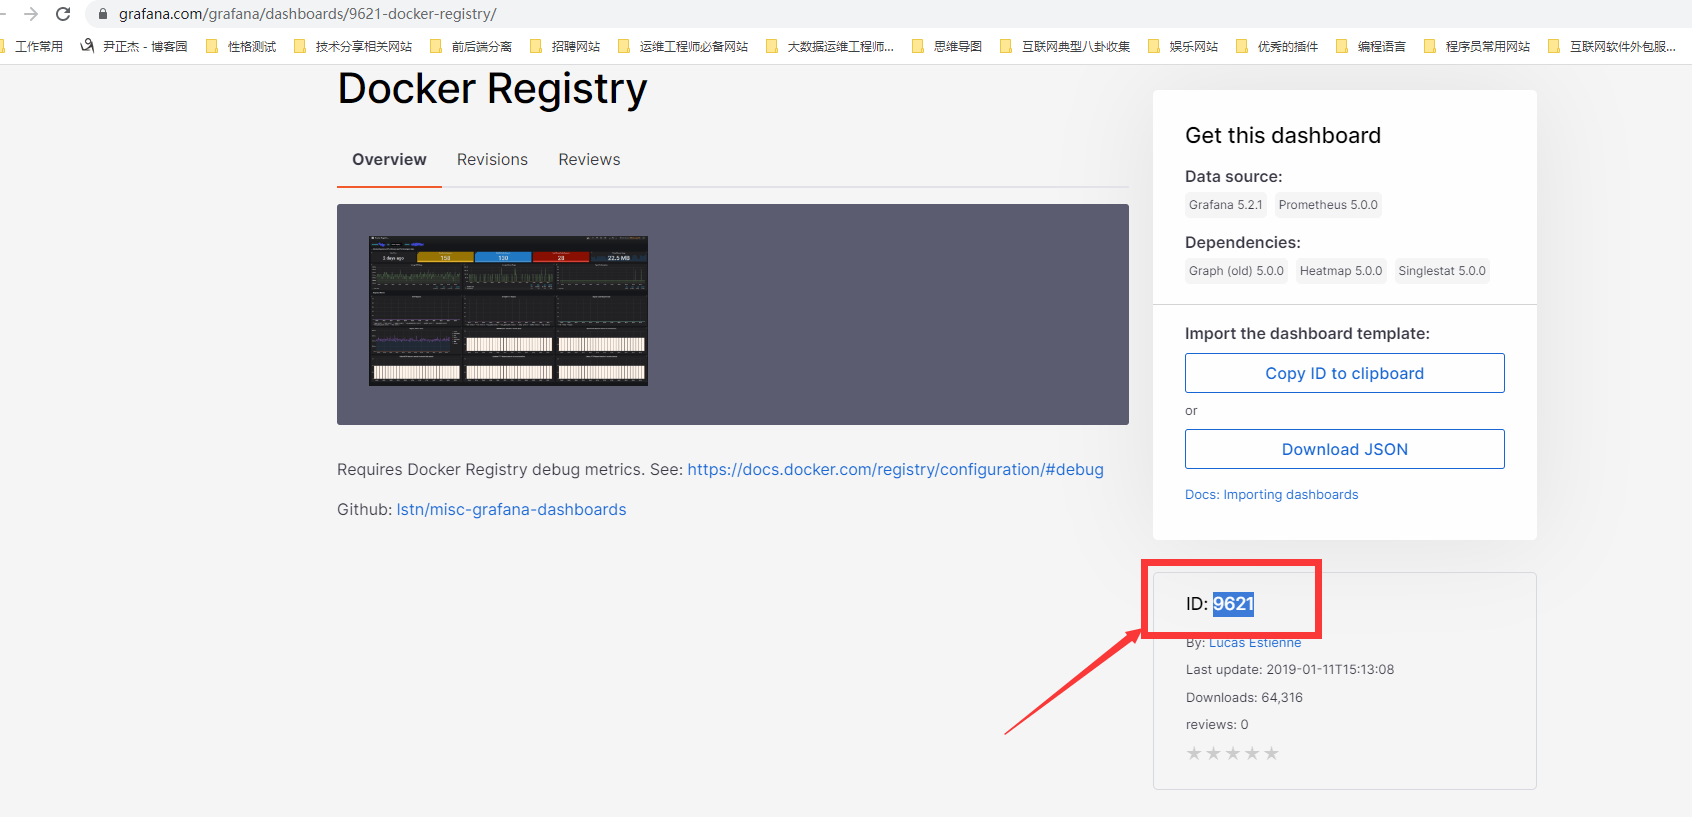Image resolution: width=1692 pixels, height=817 pixels.
Task: Click the Prometheus 5.0.0 tag
Action: pyautogui.click(x=1328, y=205)
